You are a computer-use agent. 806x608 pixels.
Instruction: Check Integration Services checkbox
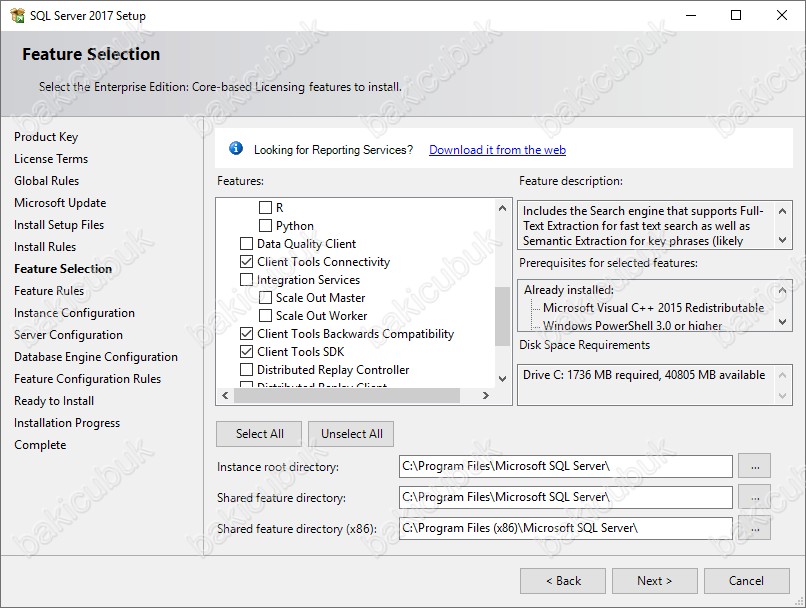(247, 280)
